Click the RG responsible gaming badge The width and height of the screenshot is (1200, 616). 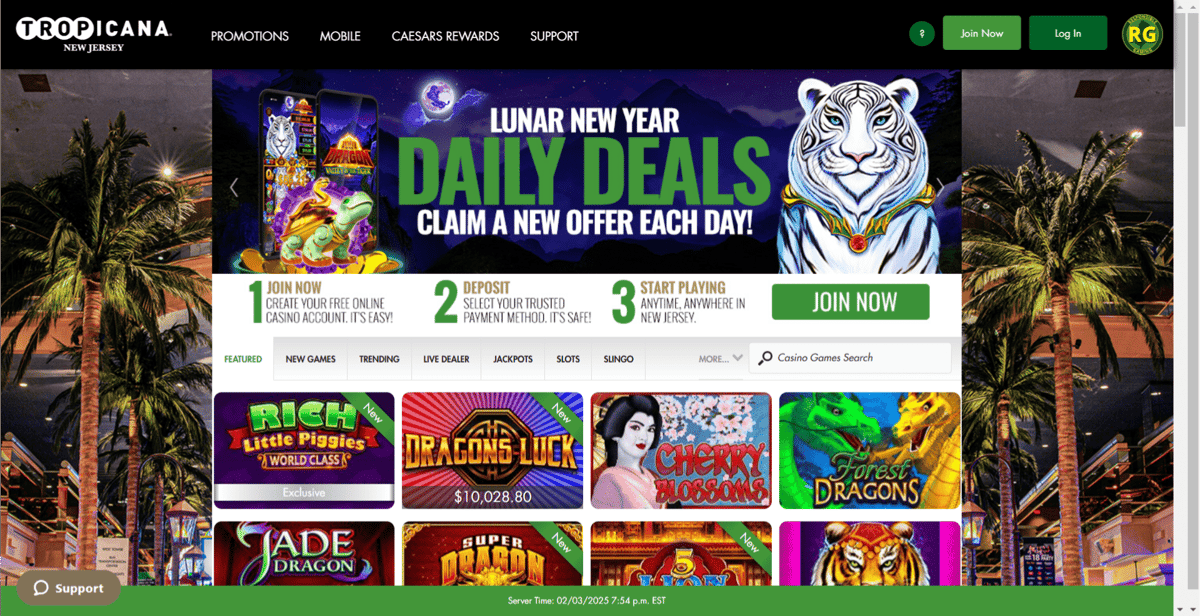[1142, 36]
